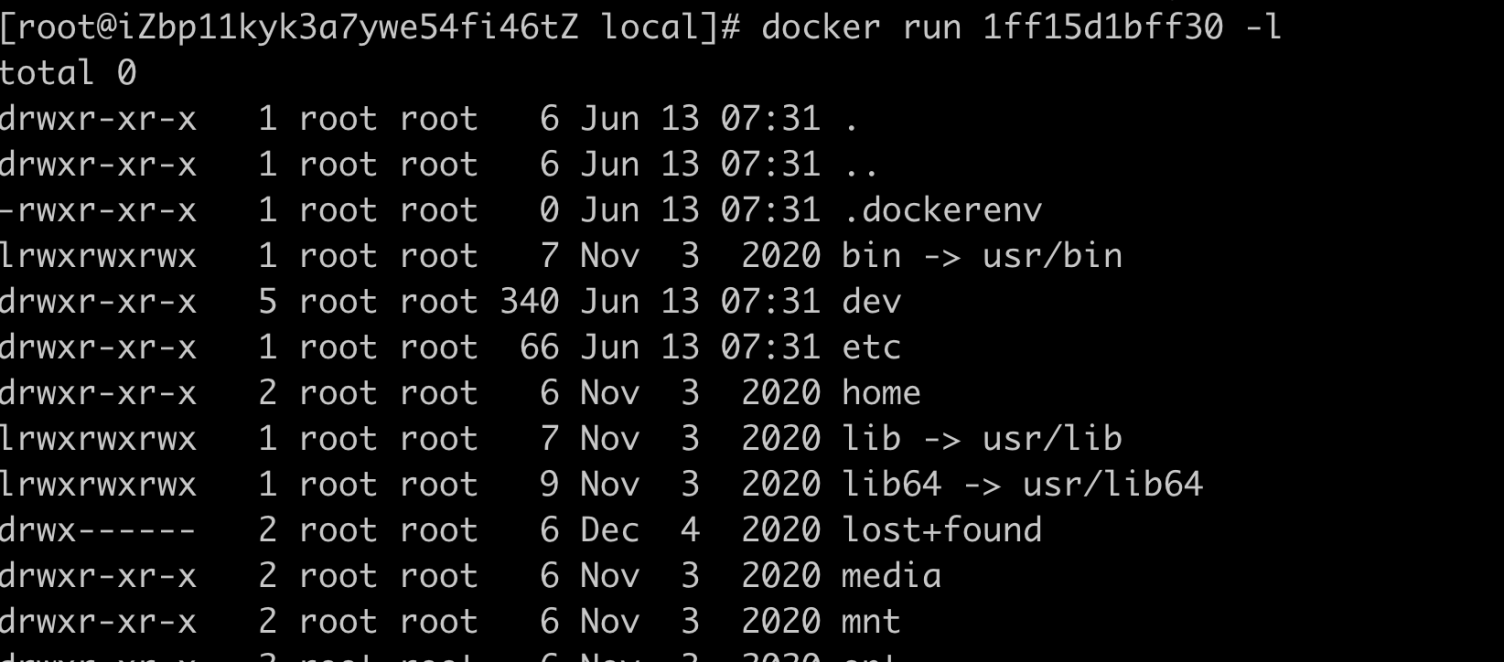Select the lost+found directory name
This screenshot has height=662, width=1504.
pos(942,530)
